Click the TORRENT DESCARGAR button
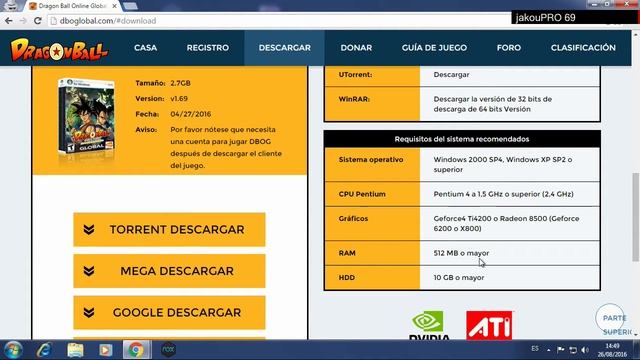This screenshot has width=640, height=360. pyautogui.click(x=169, y=229)
